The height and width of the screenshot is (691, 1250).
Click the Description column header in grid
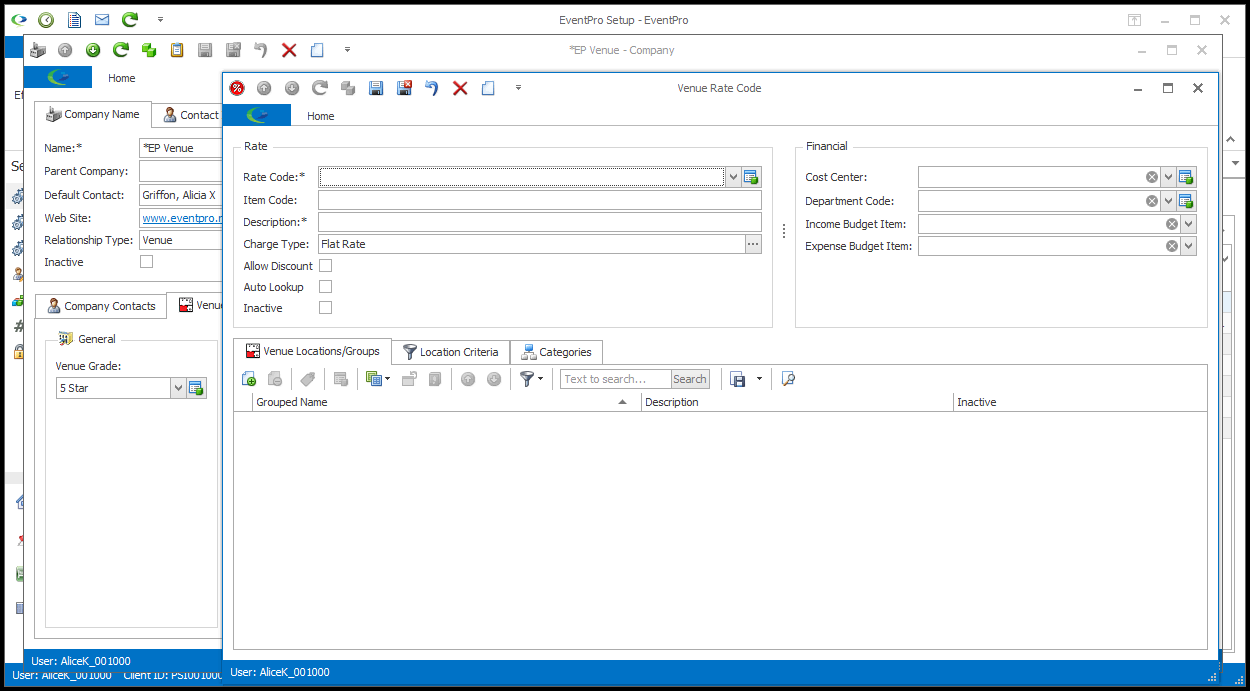797,402
